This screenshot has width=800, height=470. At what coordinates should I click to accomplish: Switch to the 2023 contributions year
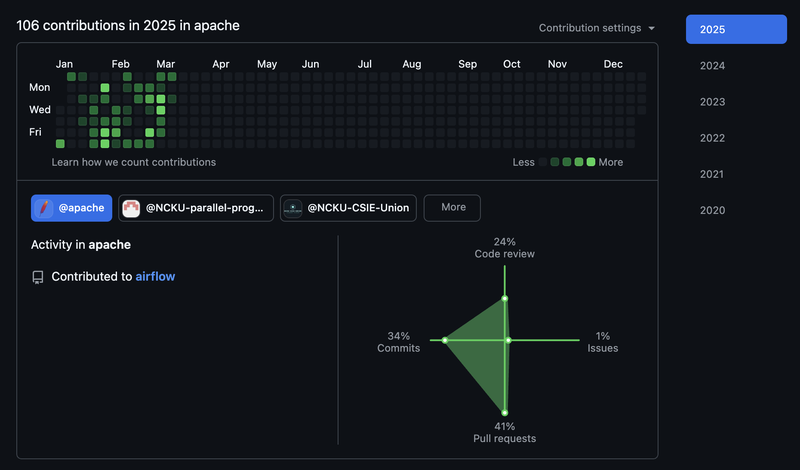click(x=712, y=102)
